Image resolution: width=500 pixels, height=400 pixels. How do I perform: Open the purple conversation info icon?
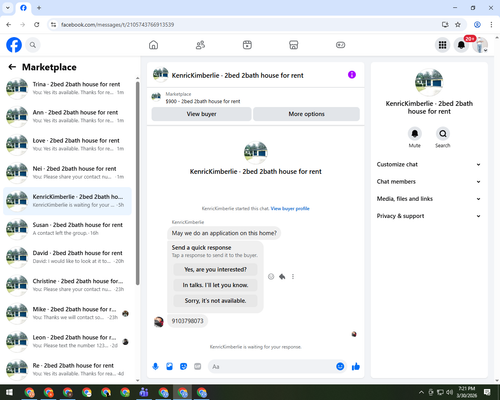tap(352, 75)
